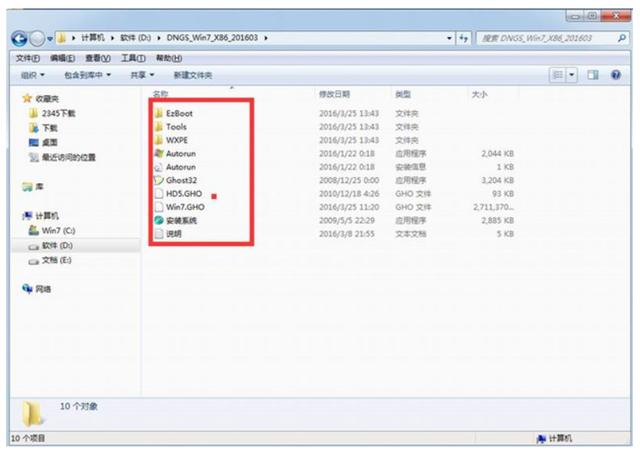Select the HD5.GHO file icon
Image resolution: width=640 pixels, height=452 pixels.
pos(159,194)
